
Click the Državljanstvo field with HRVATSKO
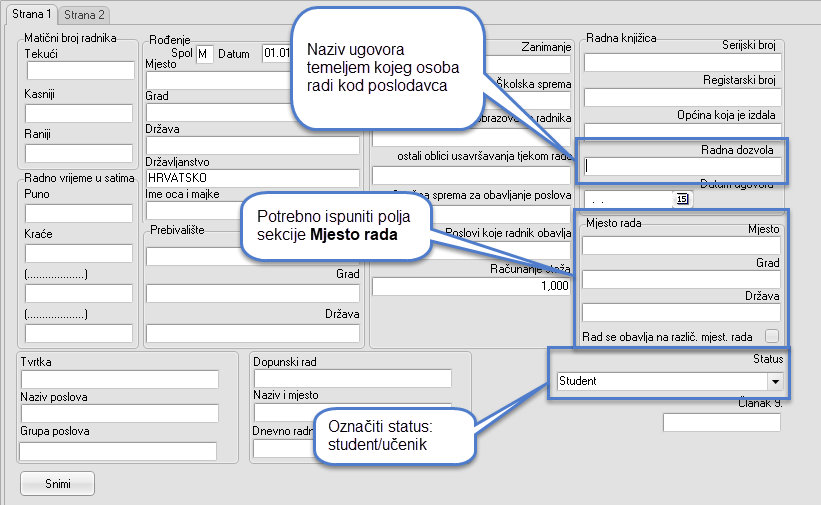tap(253, 178)
